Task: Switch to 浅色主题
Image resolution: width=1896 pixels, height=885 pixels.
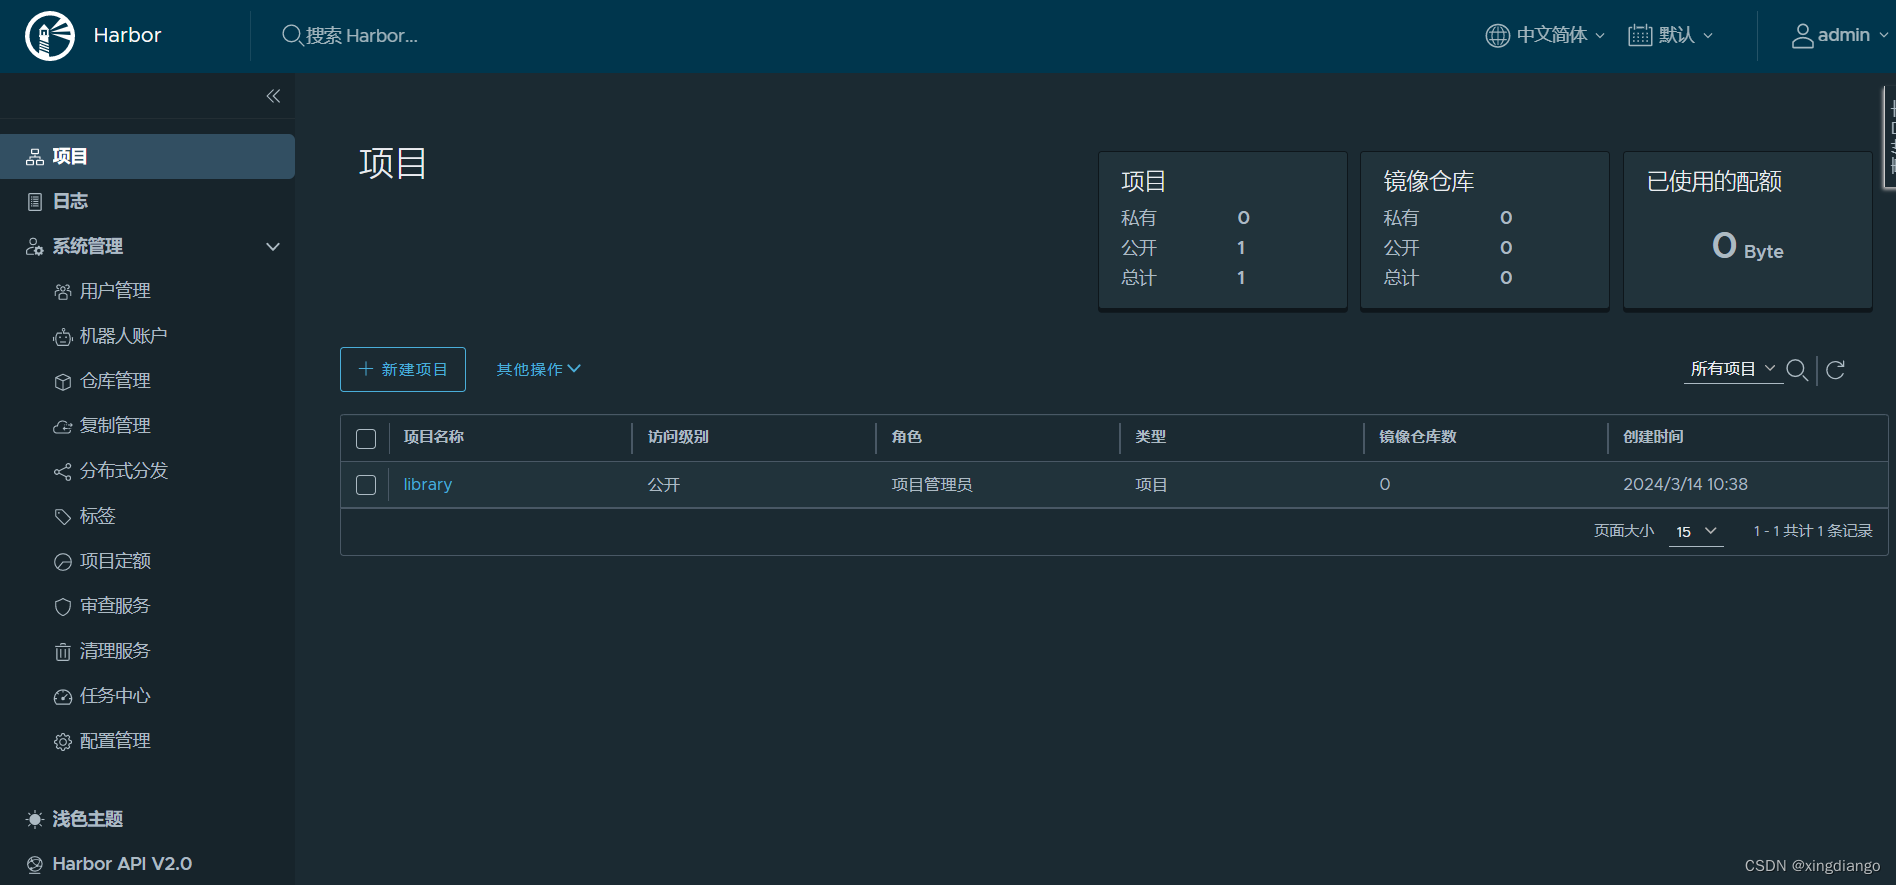Action: pyautogui.click(x=88, y=820)
